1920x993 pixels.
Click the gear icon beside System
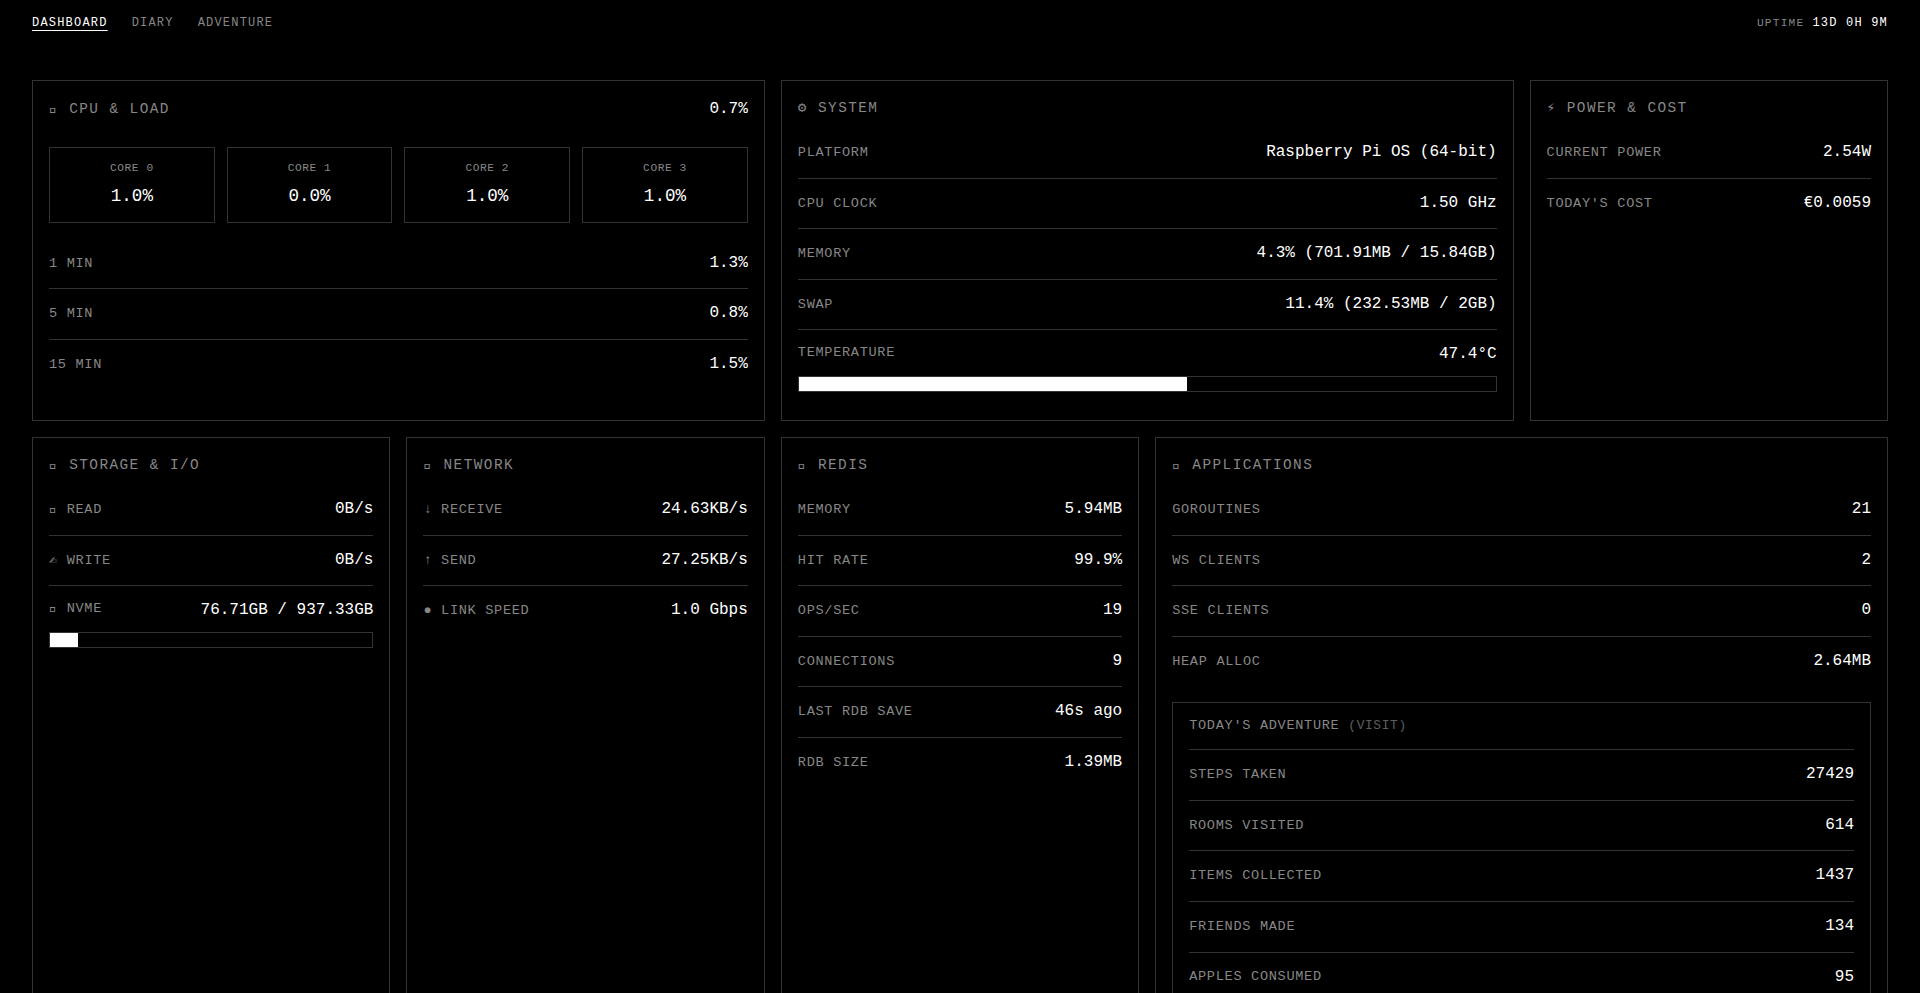click(802, 108)
